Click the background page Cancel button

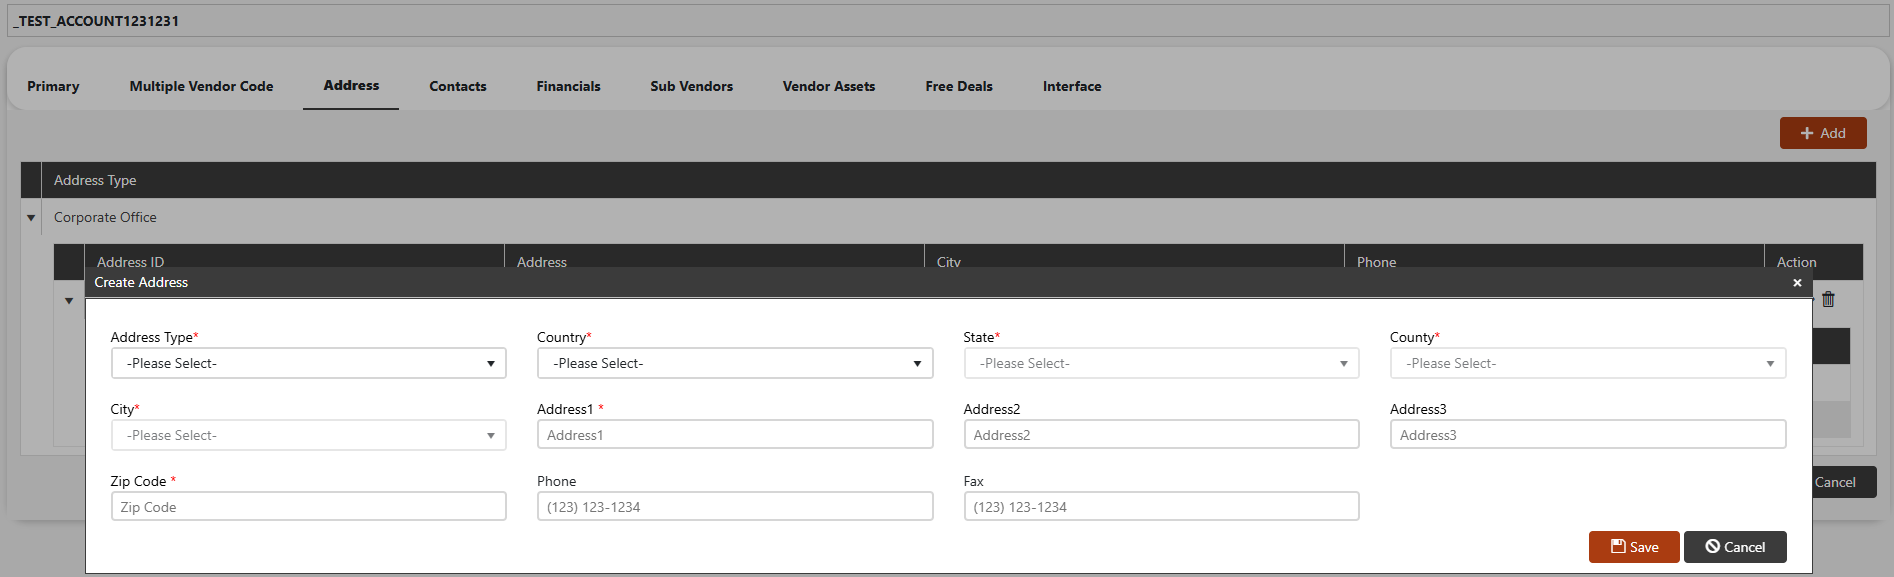[1844, 482]
